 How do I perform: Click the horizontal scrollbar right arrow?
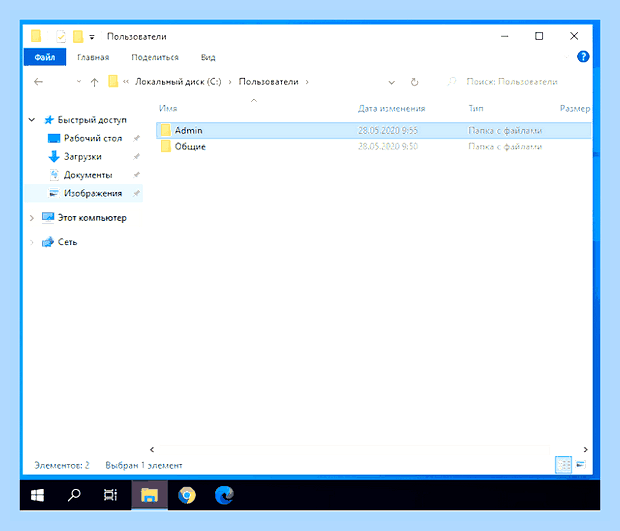586,450
